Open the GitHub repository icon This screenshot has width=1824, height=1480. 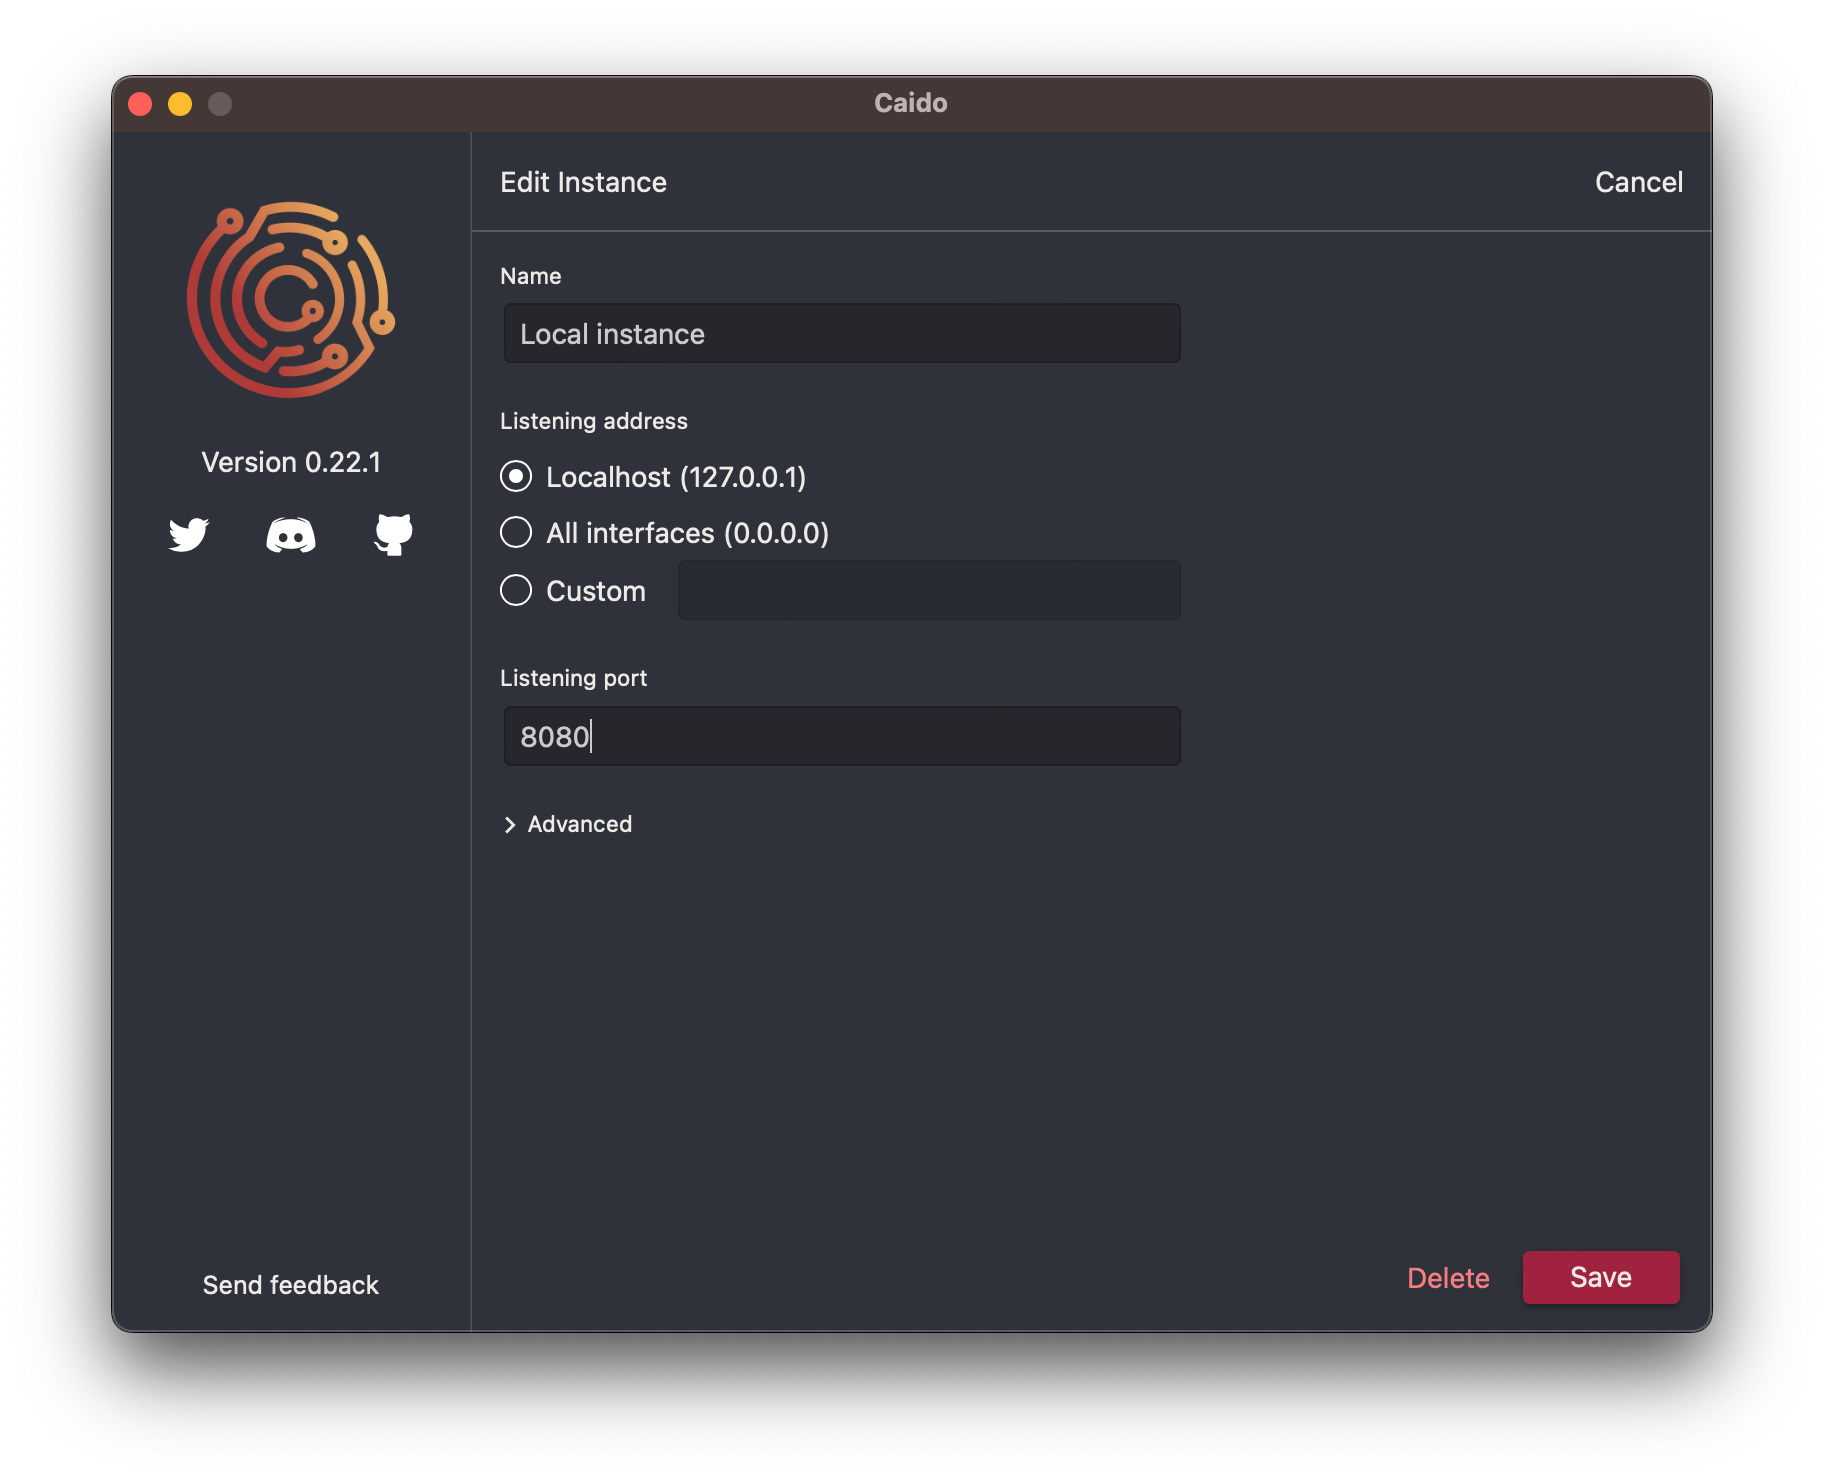[393, 534]
